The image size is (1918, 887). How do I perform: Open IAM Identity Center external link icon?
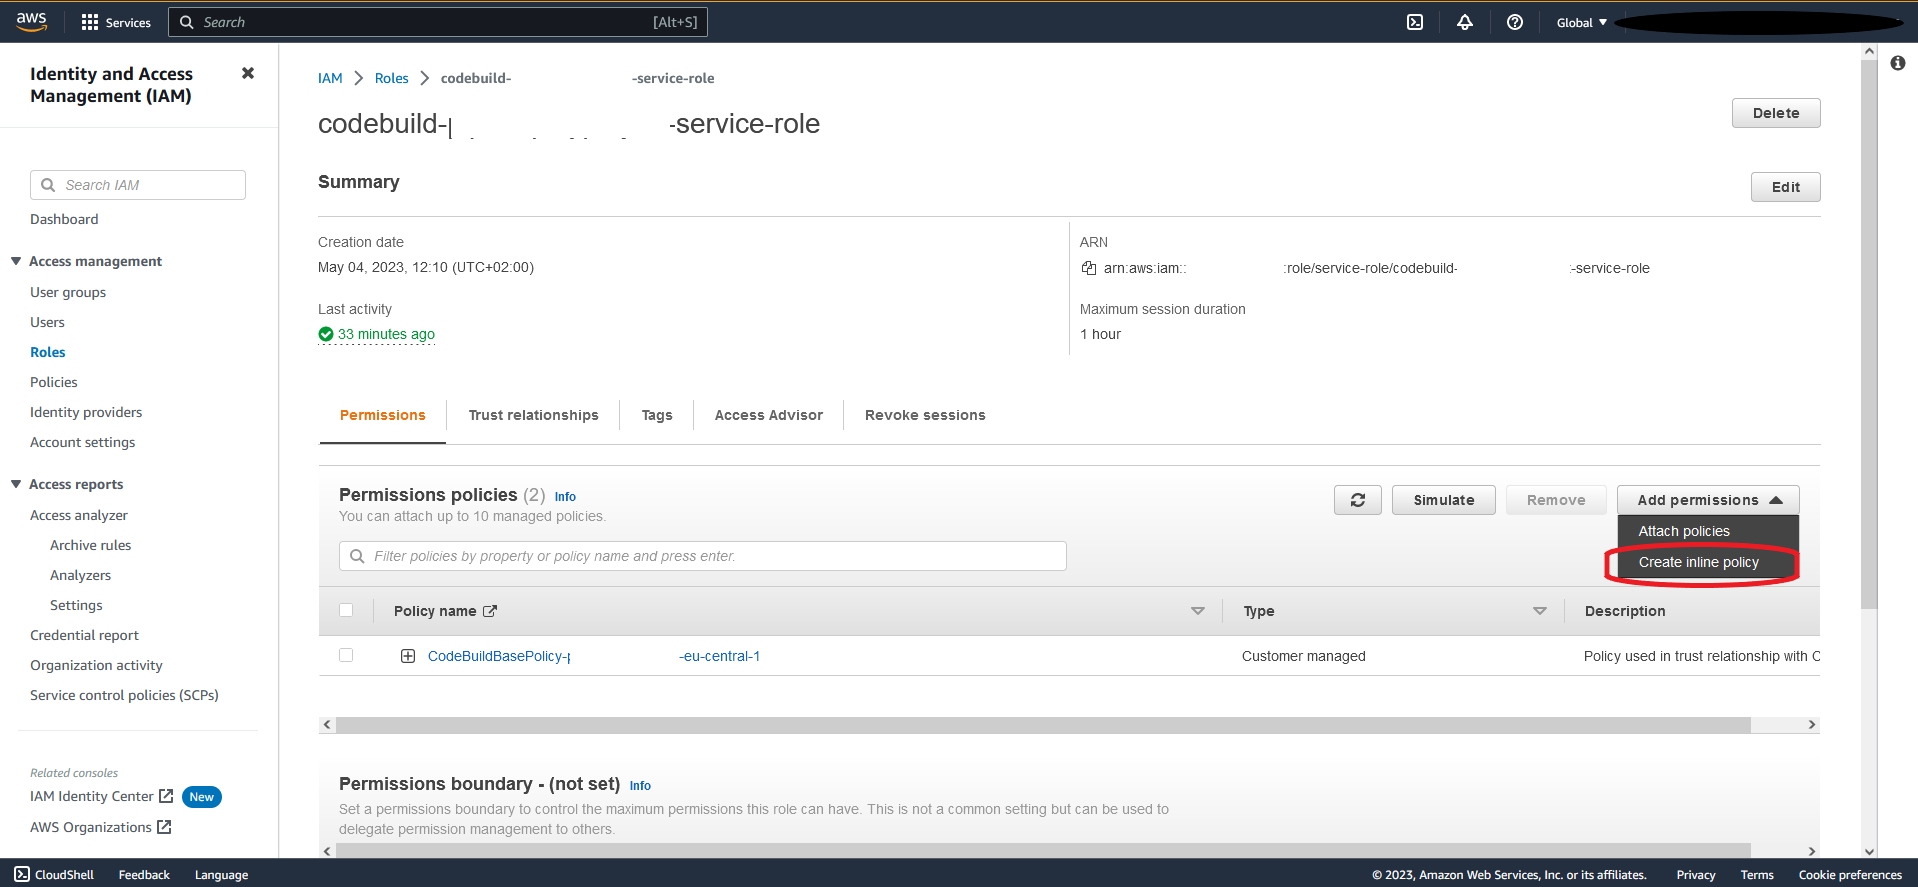[x=166, y=796]
